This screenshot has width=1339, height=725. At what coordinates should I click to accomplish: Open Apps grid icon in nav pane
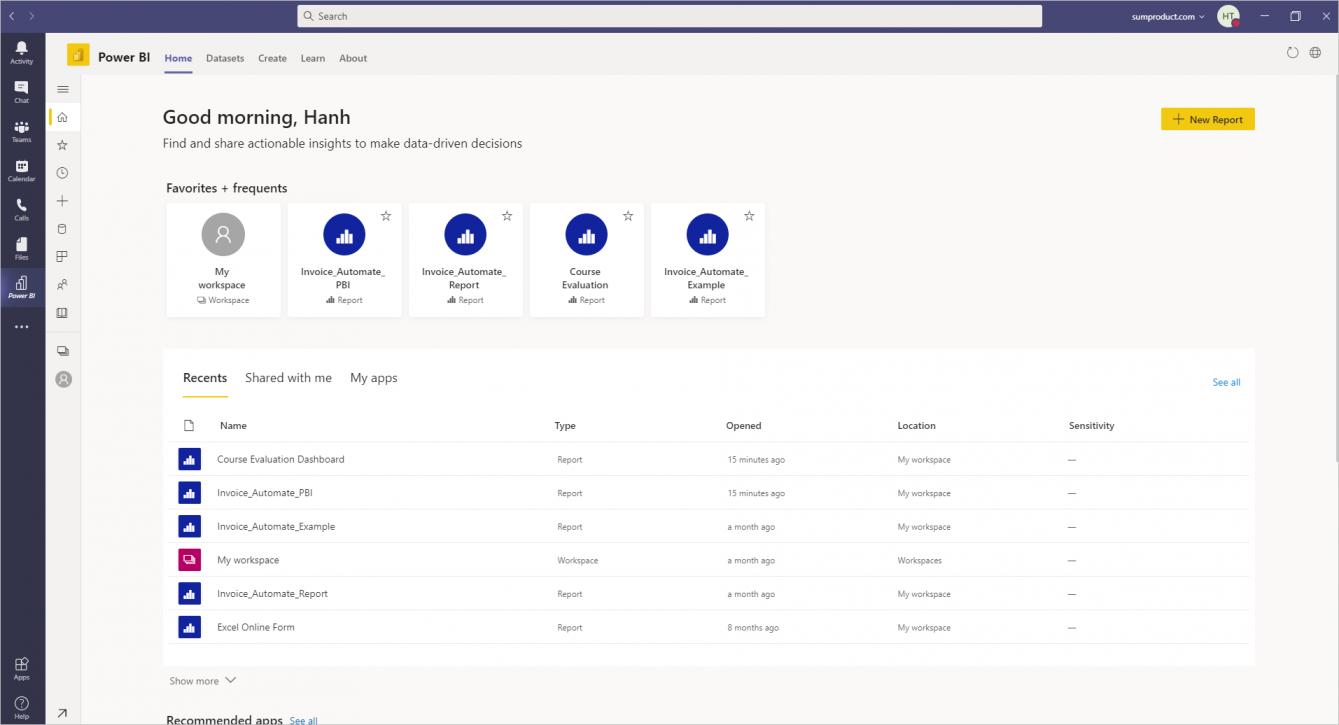pos(63,257)
